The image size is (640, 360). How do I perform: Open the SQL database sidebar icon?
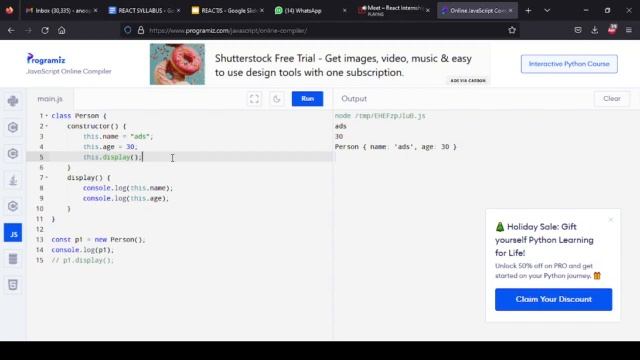(13, 259)
